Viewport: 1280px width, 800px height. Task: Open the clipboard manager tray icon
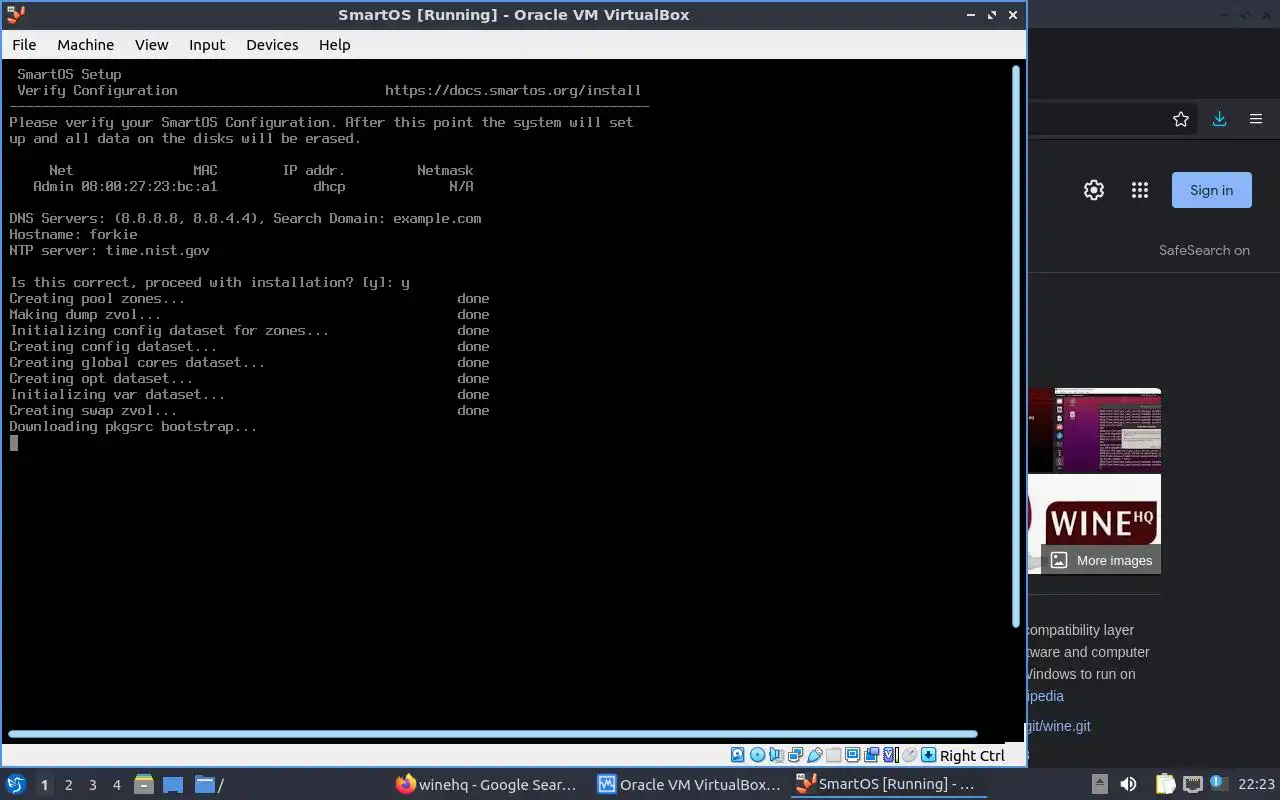1165,784
